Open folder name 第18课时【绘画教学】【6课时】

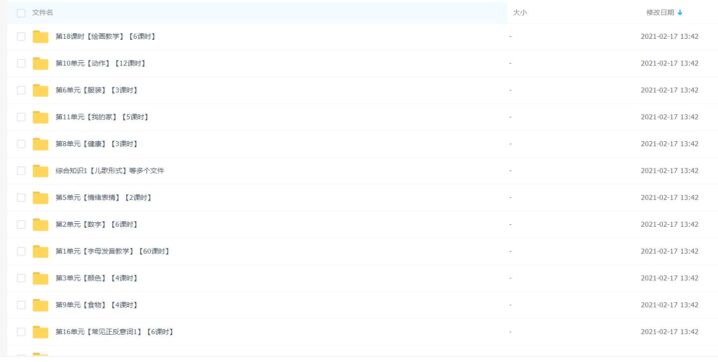tap(105, 36)
